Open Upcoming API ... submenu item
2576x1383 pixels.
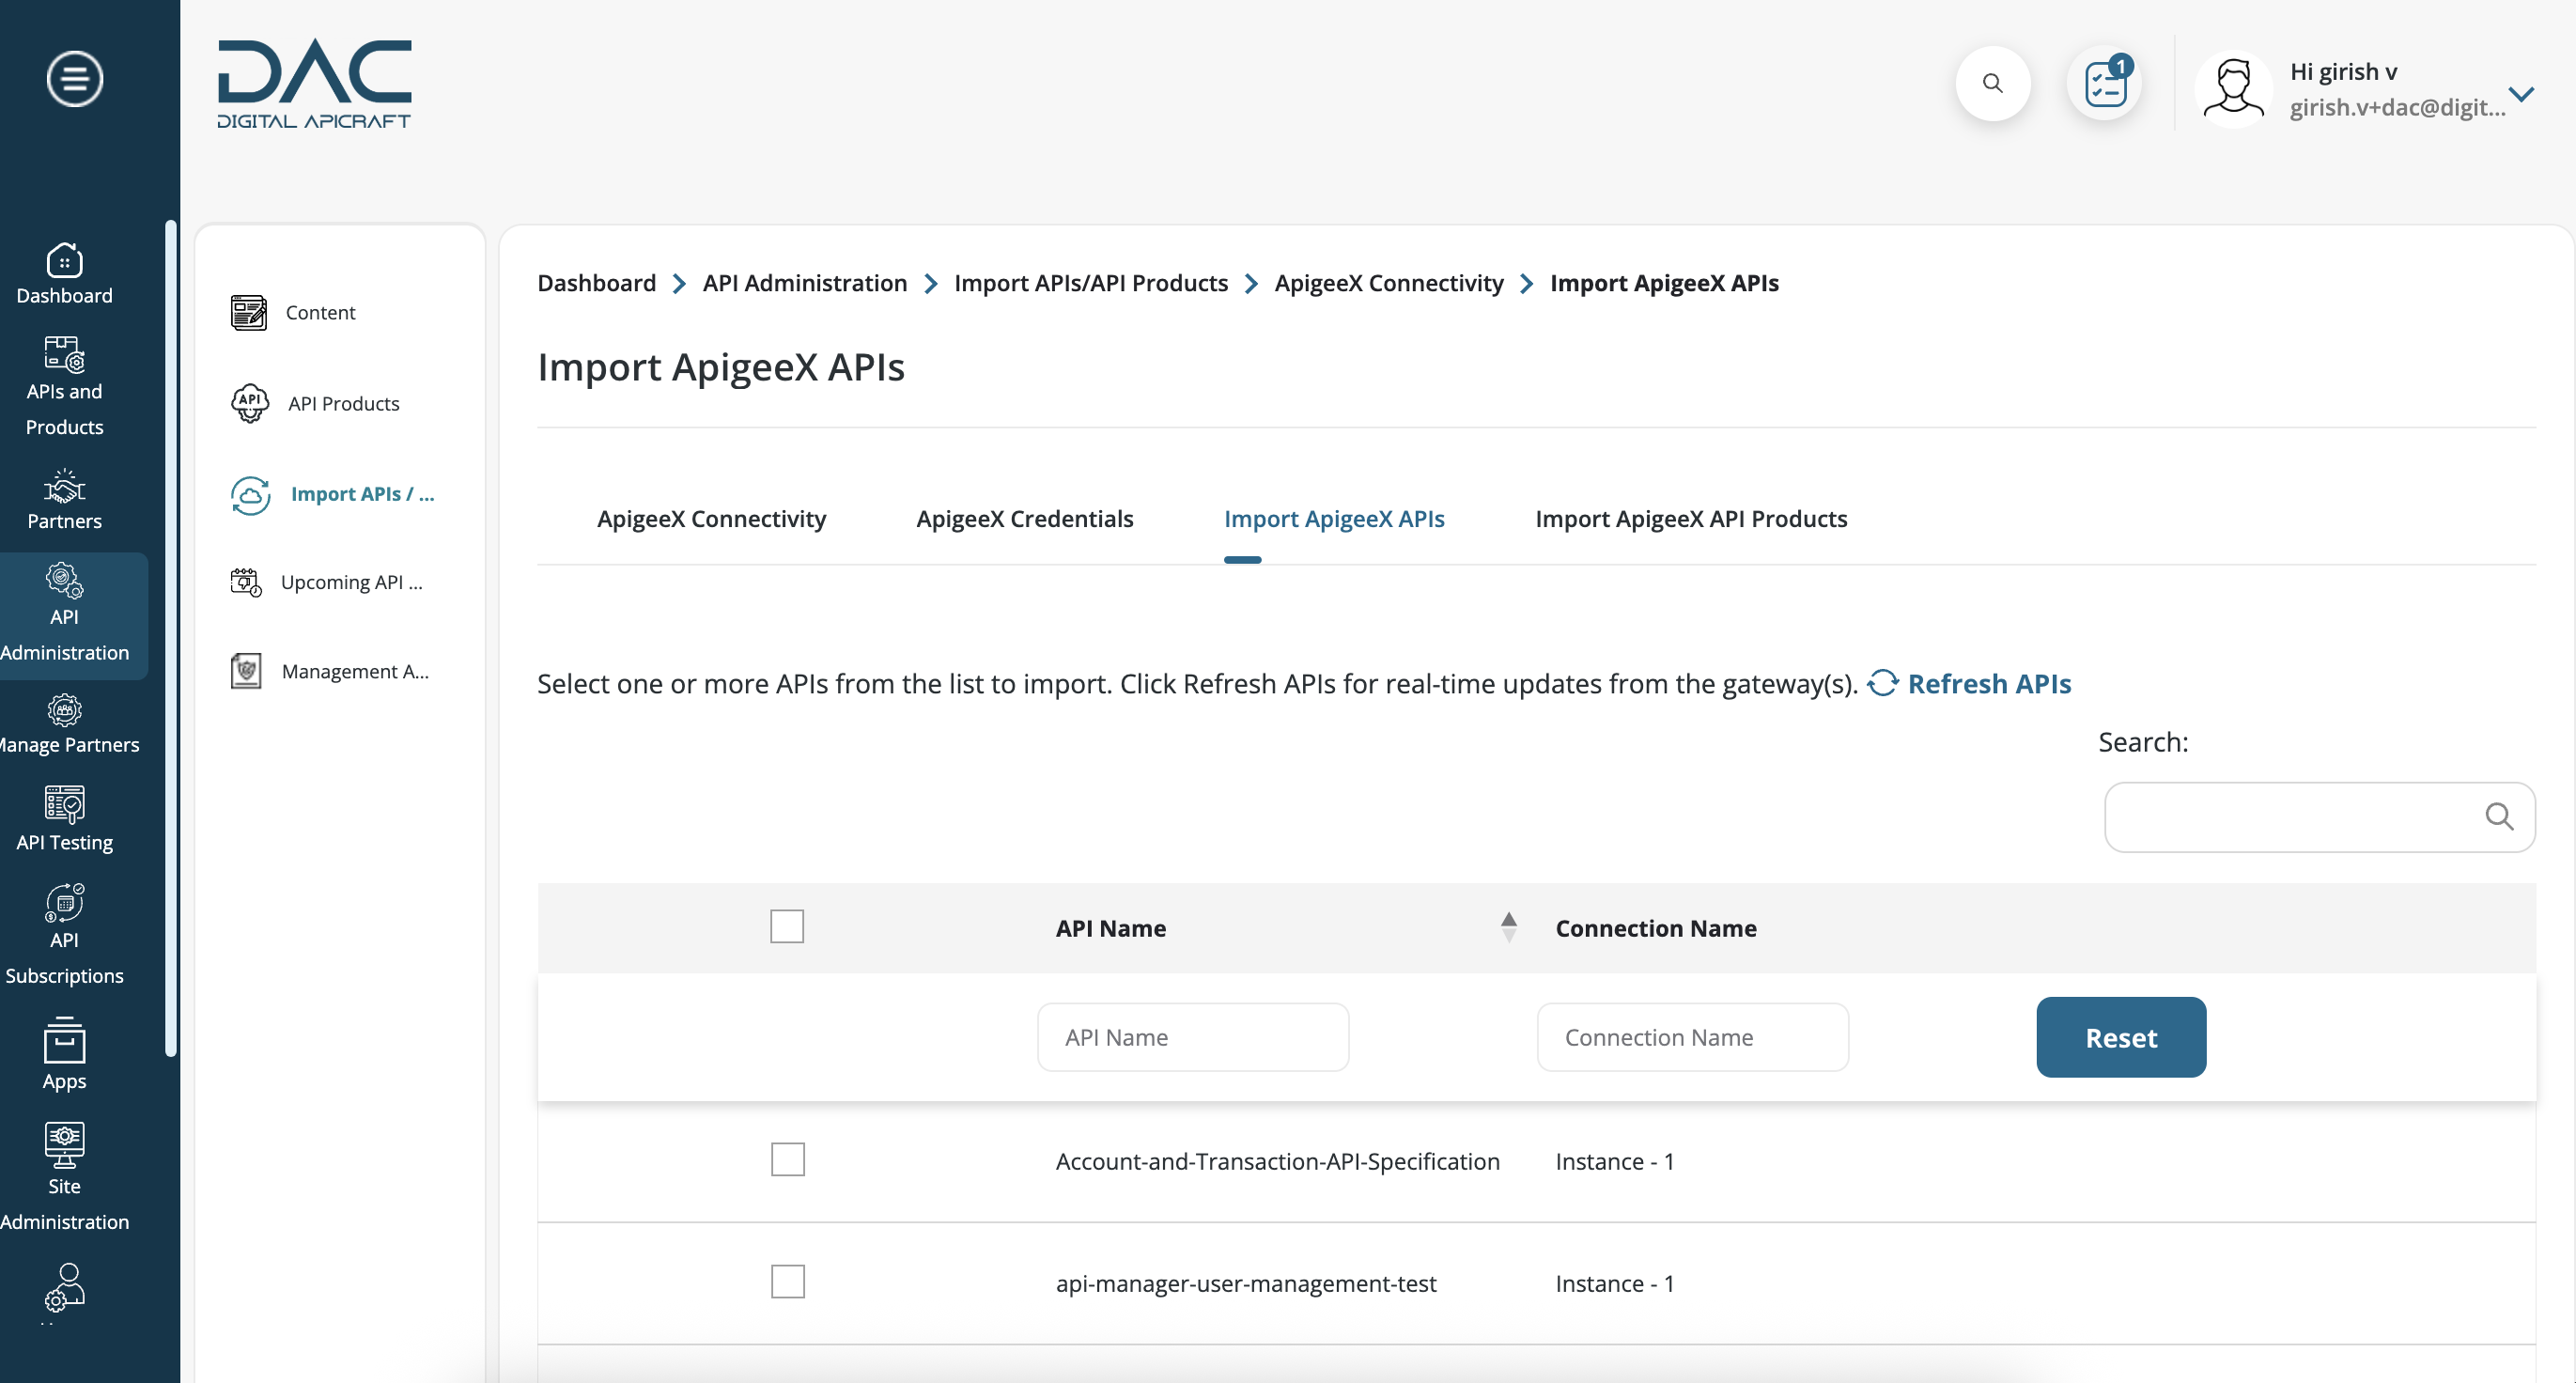pos(328,582)
